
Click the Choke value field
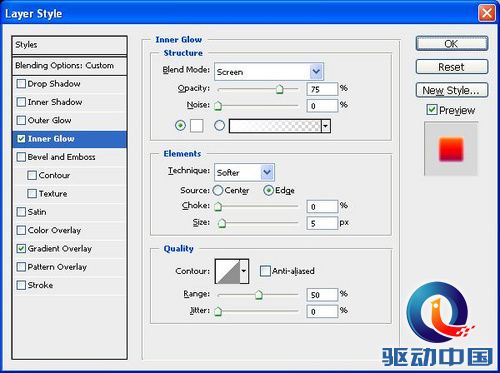click(322, 206)
